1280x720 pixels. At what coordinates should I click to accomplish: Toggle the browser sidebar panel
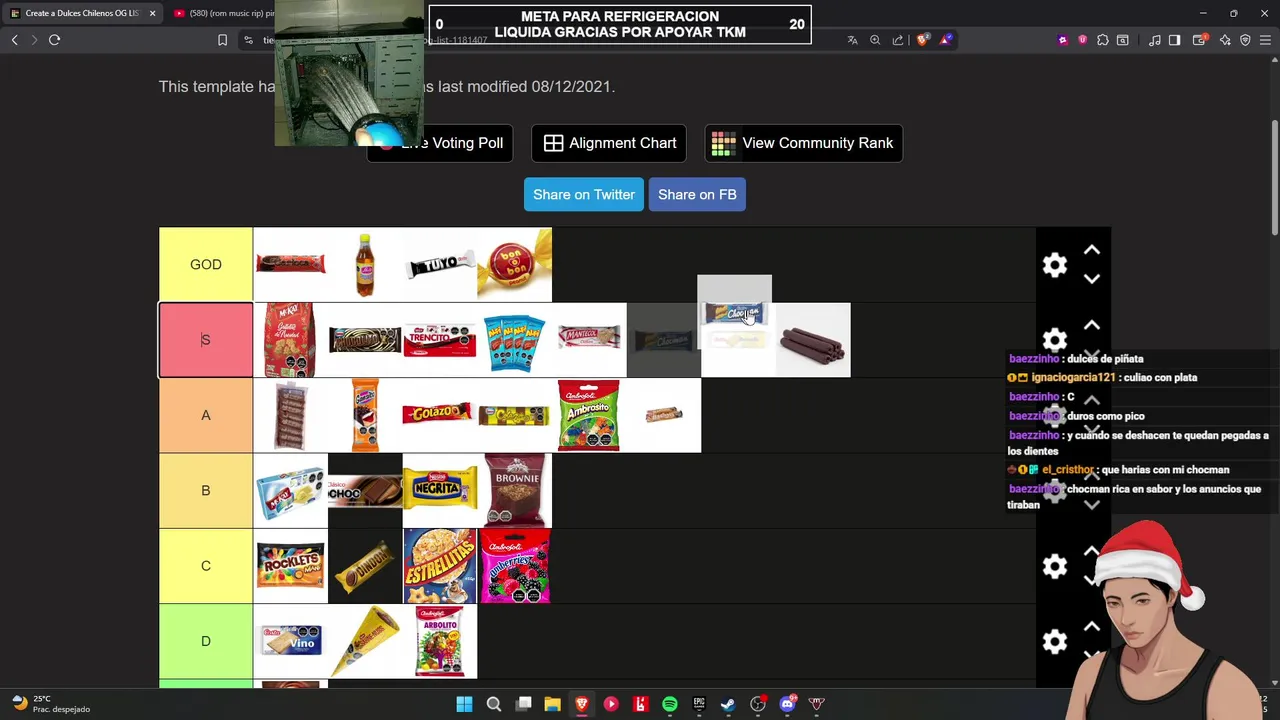click(1175, 40)
